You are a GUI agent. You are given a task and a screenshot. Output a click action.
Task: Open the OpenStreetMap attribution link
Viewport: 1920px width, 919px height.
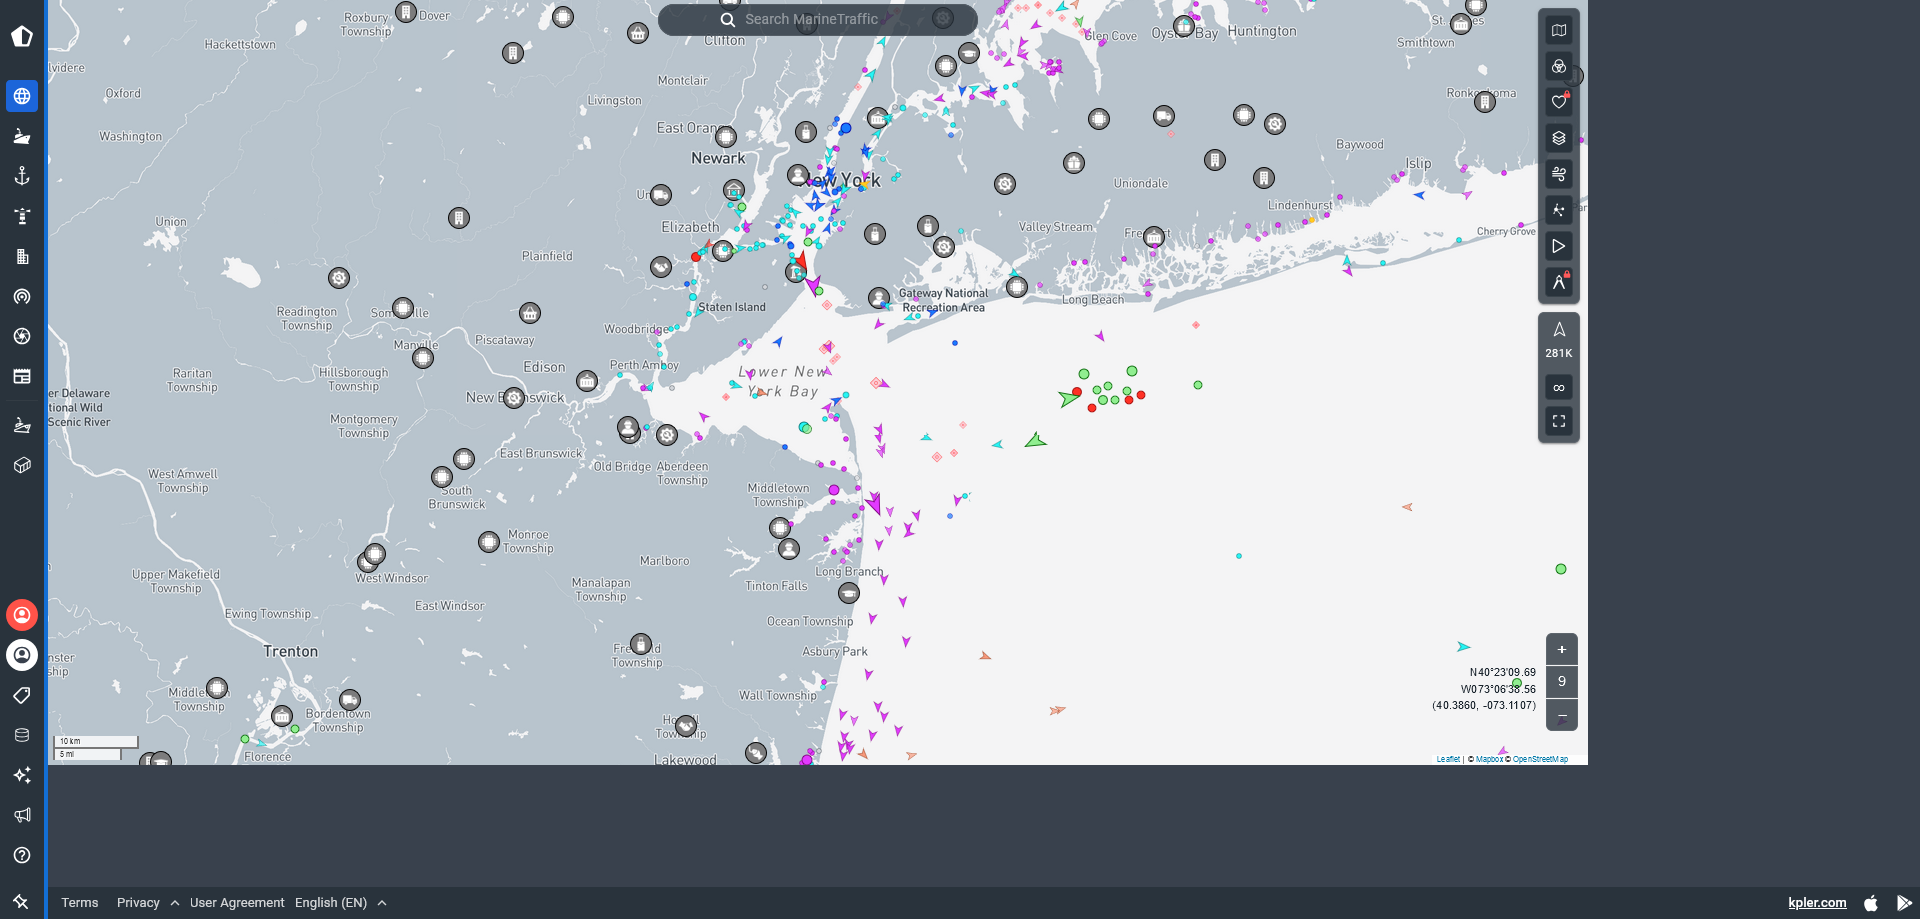(x=1540, y=759)
